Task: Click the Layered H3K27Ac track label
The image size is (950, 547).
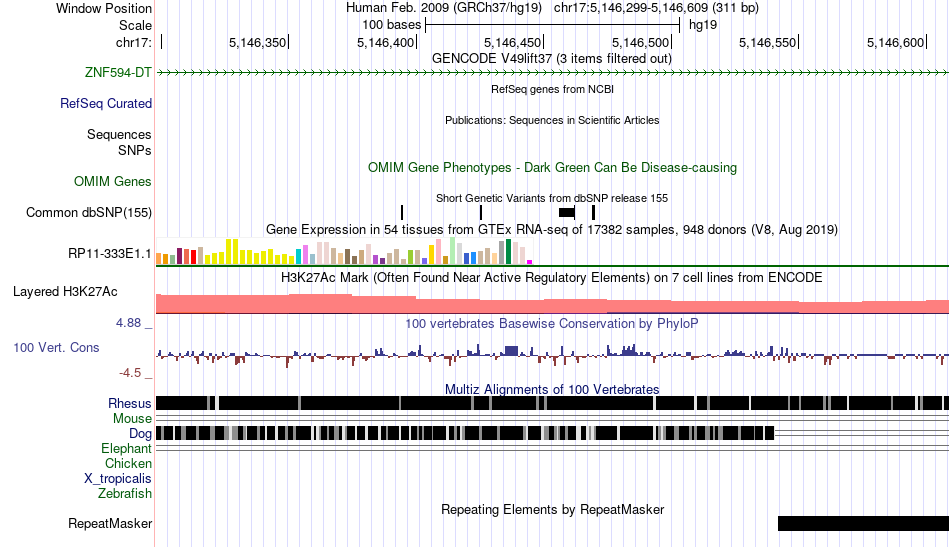Action: click(65, 291)
